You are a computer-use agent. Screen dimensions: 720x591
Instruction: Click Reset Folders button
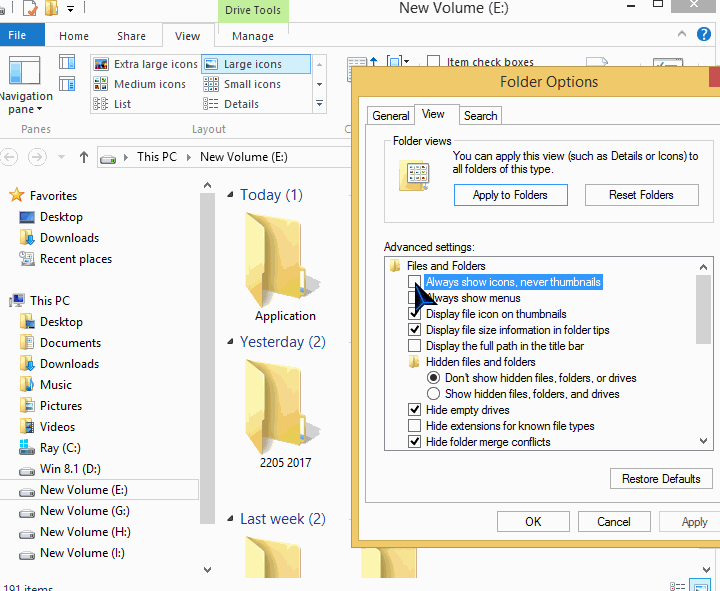(641, 195)
